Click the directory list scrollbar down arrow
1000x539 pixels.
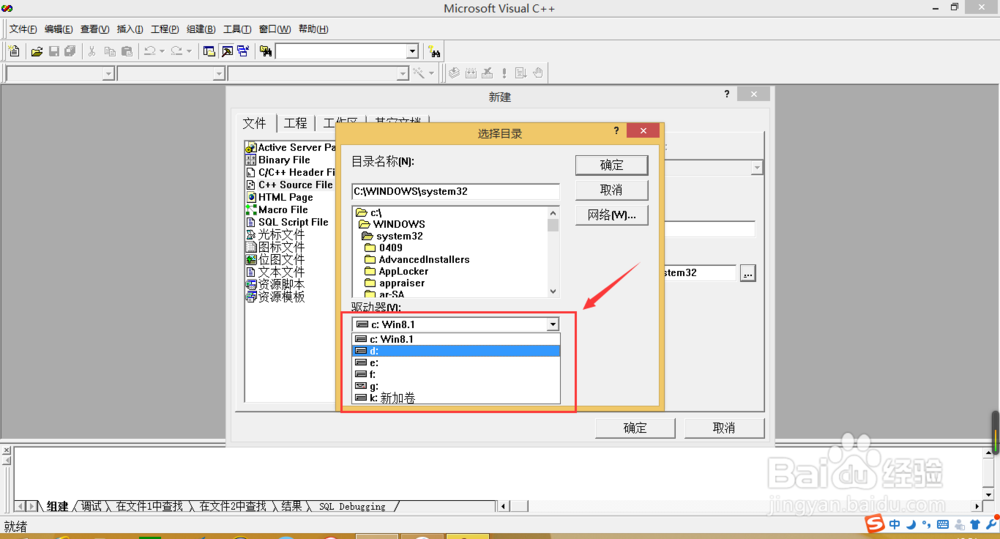tap(553, 291)
